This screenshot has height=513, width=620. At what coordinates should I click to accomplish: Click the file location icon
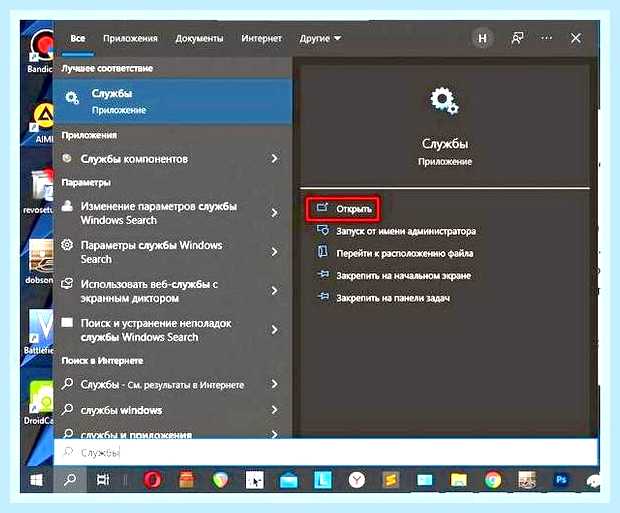tap(323, 252)
